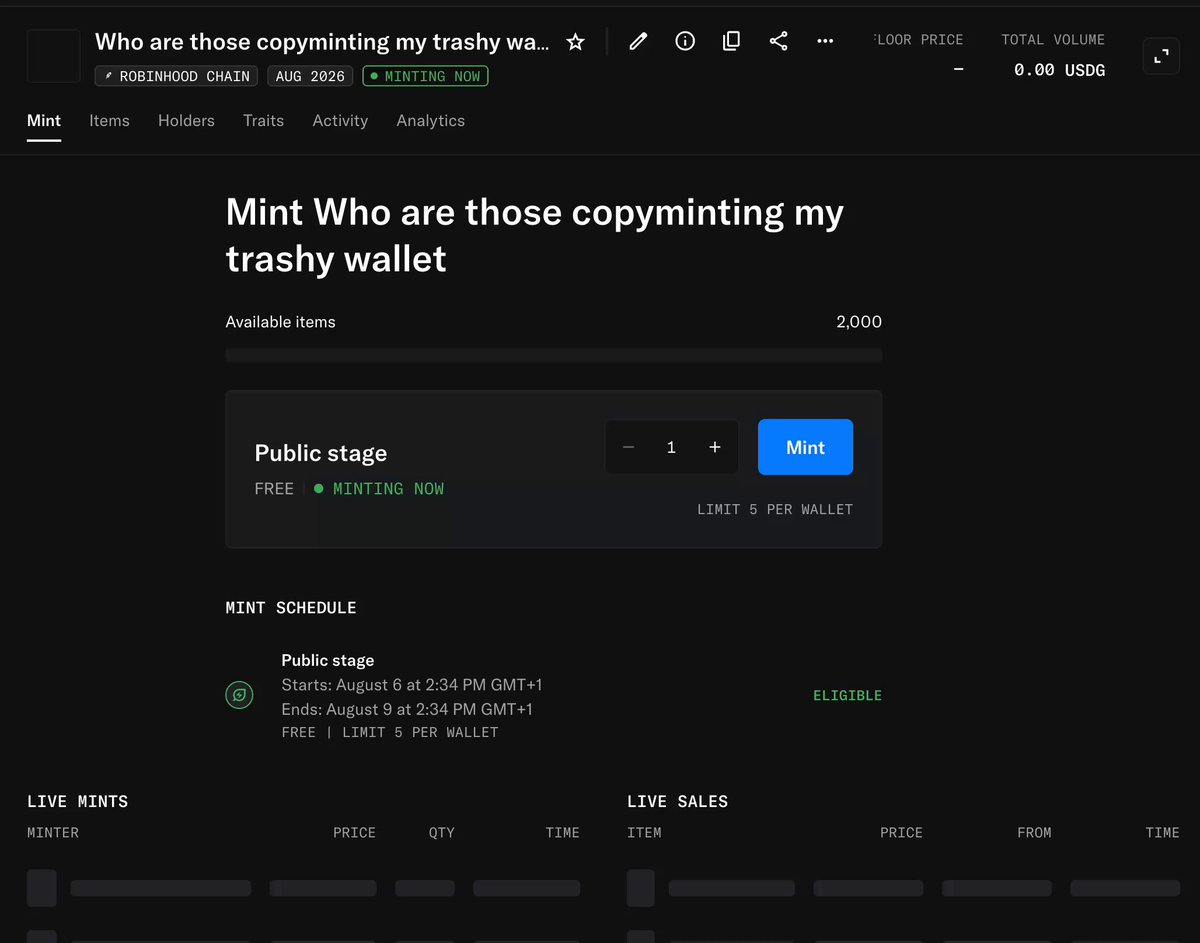This screenshot has height=943, width=1200.
Task: Click the LIVE MINTS heading
Action: 78,802
